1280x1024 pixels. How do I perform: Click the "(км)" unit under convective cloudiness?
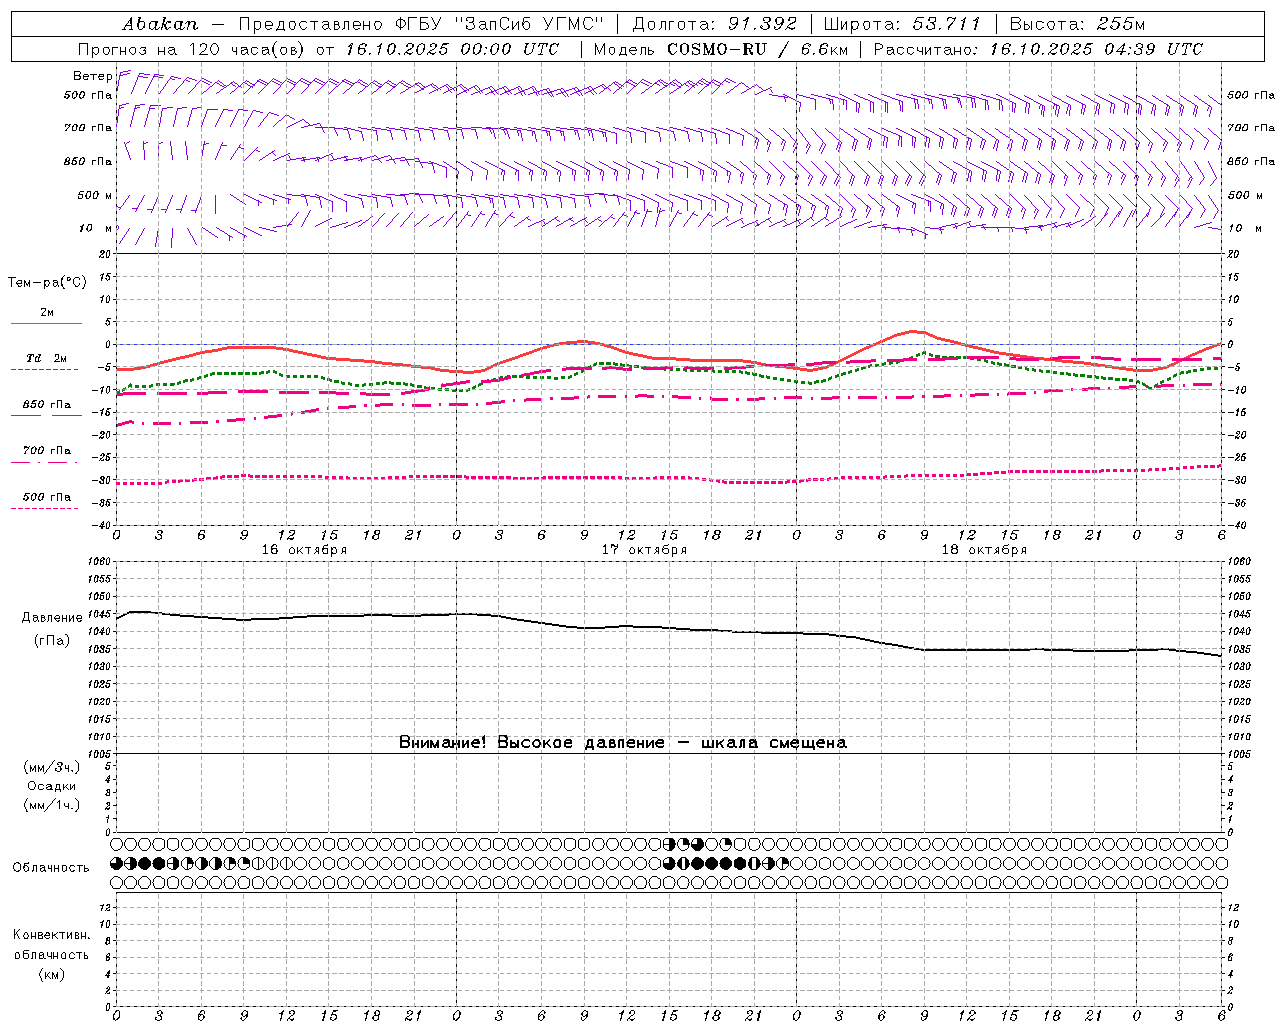pos(51,974)
